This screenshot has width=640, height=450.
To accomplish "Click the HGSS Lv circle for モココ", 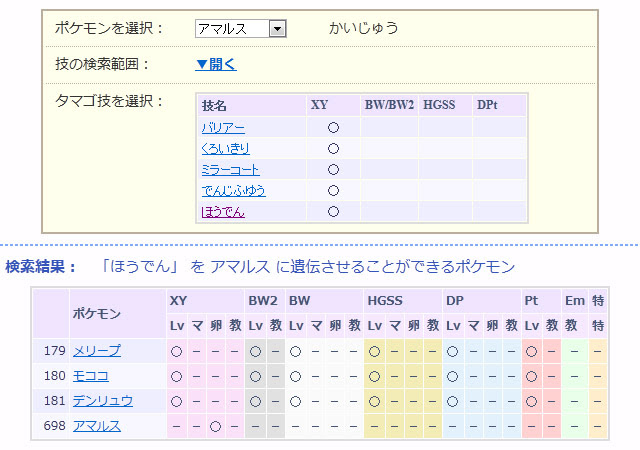I will [374, 376].
